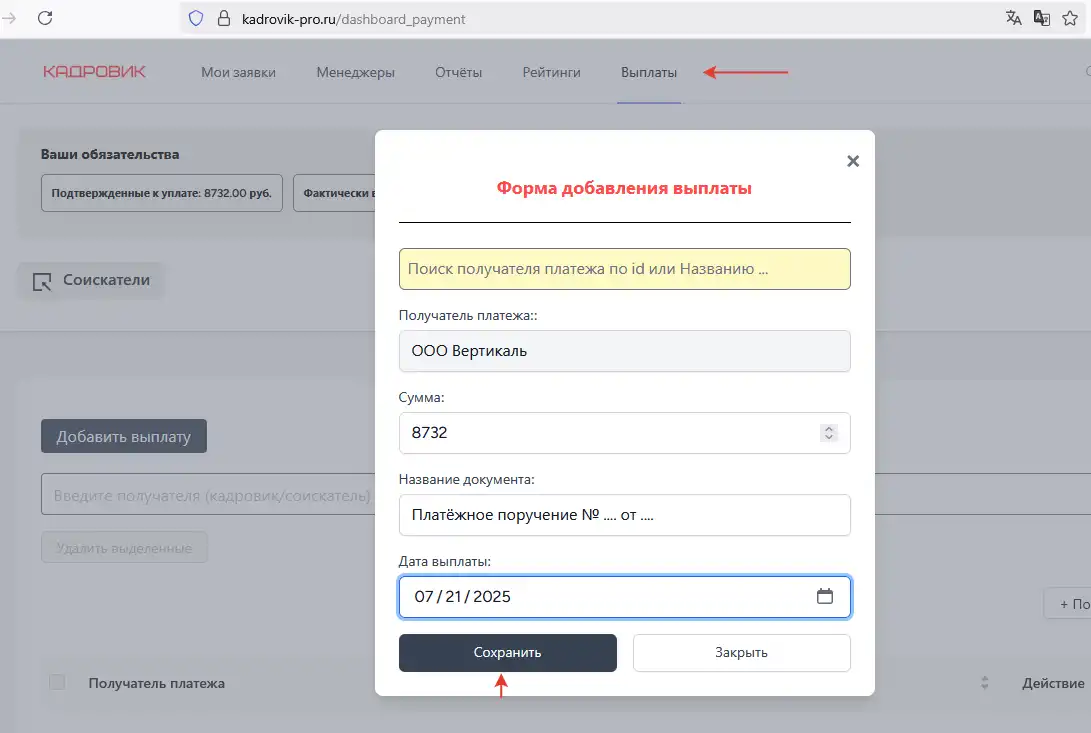Switch to the Рейтинги tab
This screenshot has width=1091, height=733.
[551, 72]
